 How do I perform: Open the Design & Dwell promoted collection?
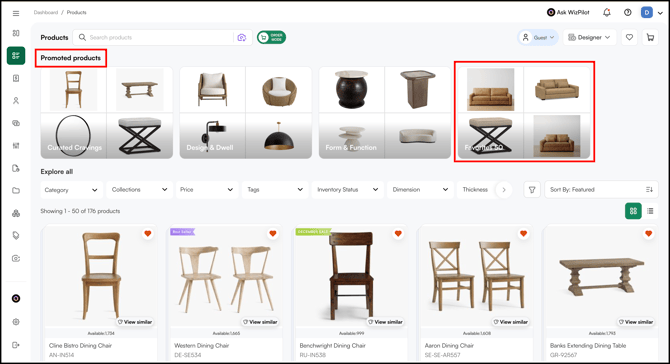(x=246, y=113)
